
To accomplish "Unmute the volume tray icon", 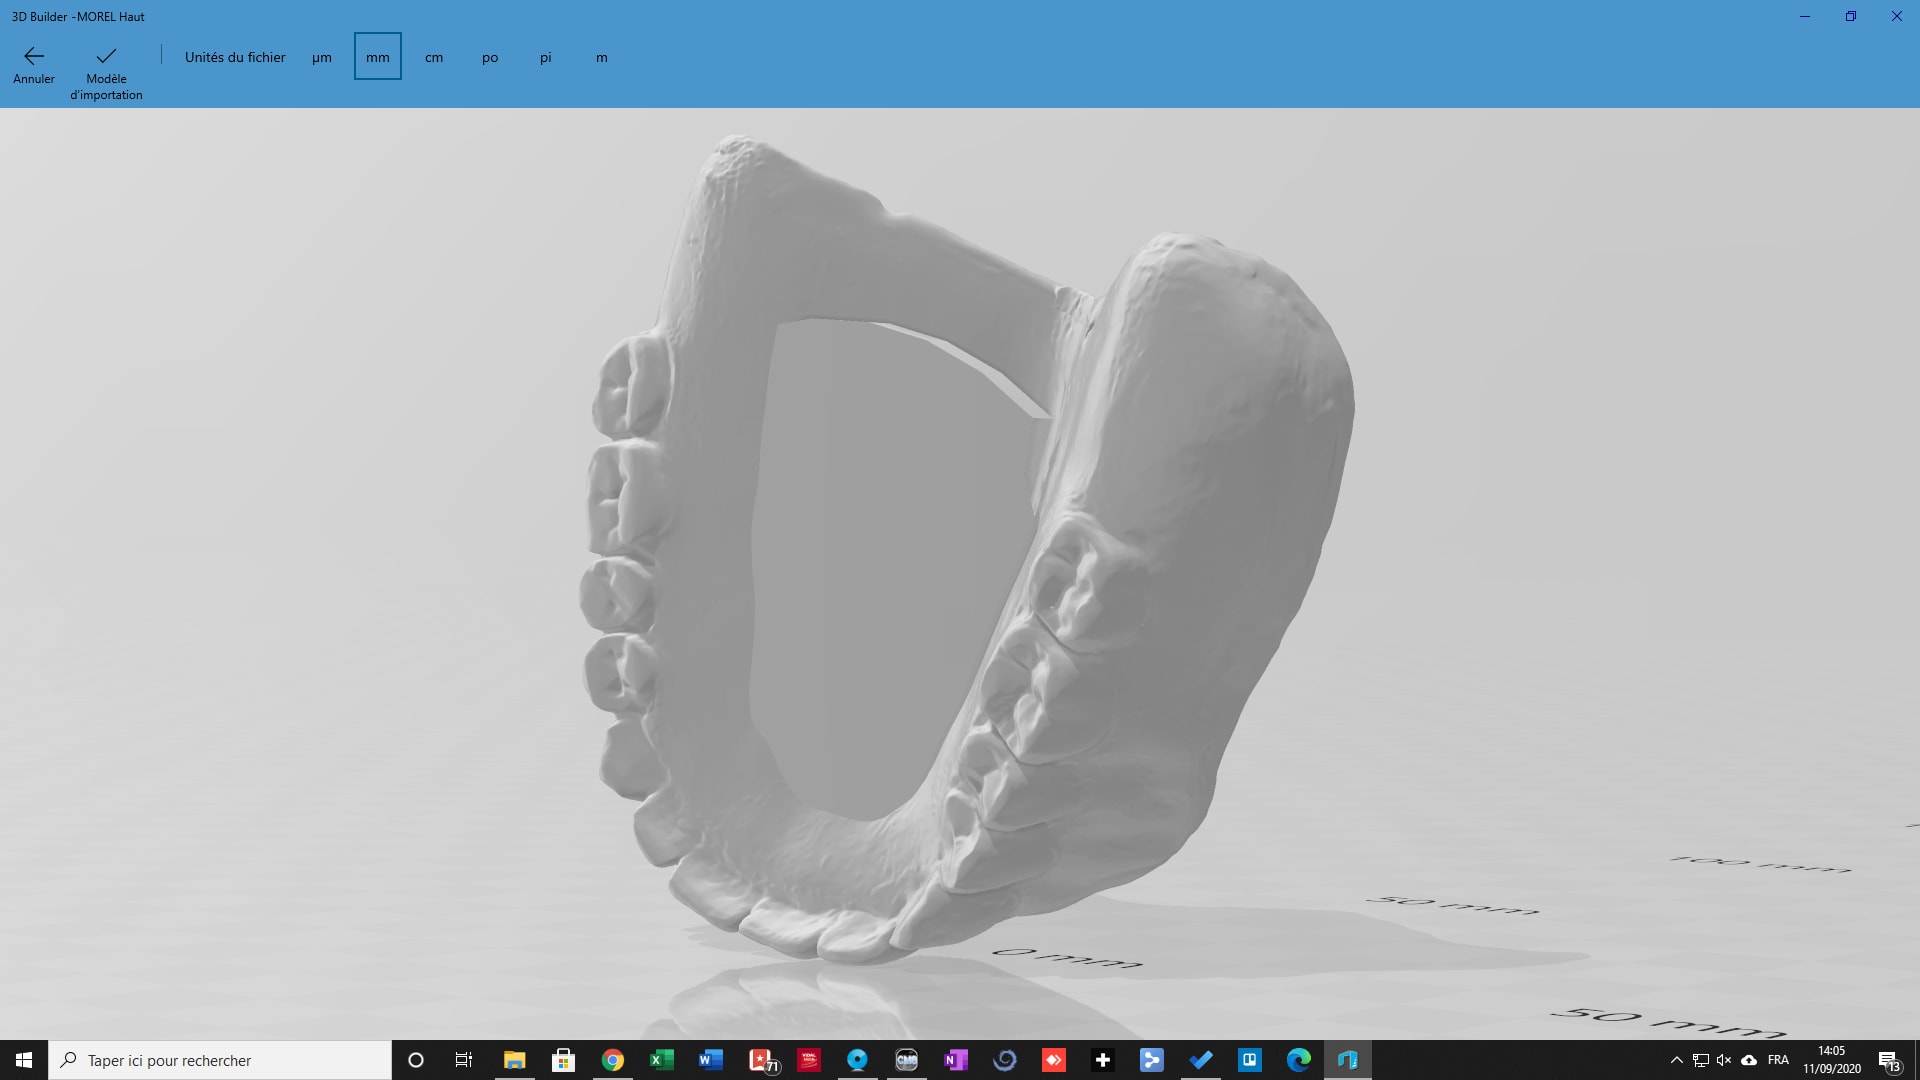I will point(1724,1060).
